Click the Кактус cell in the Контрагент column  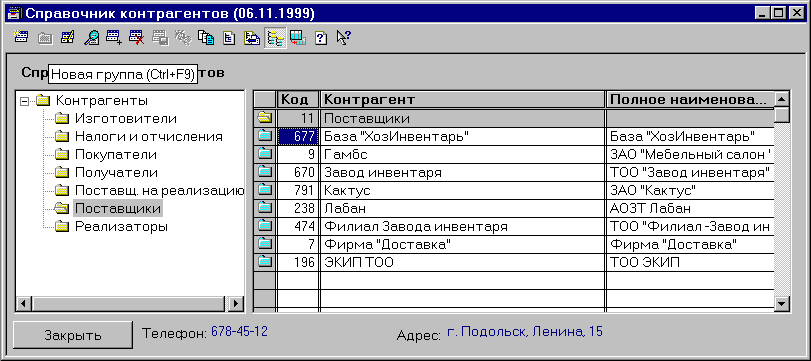coord(462,190)
